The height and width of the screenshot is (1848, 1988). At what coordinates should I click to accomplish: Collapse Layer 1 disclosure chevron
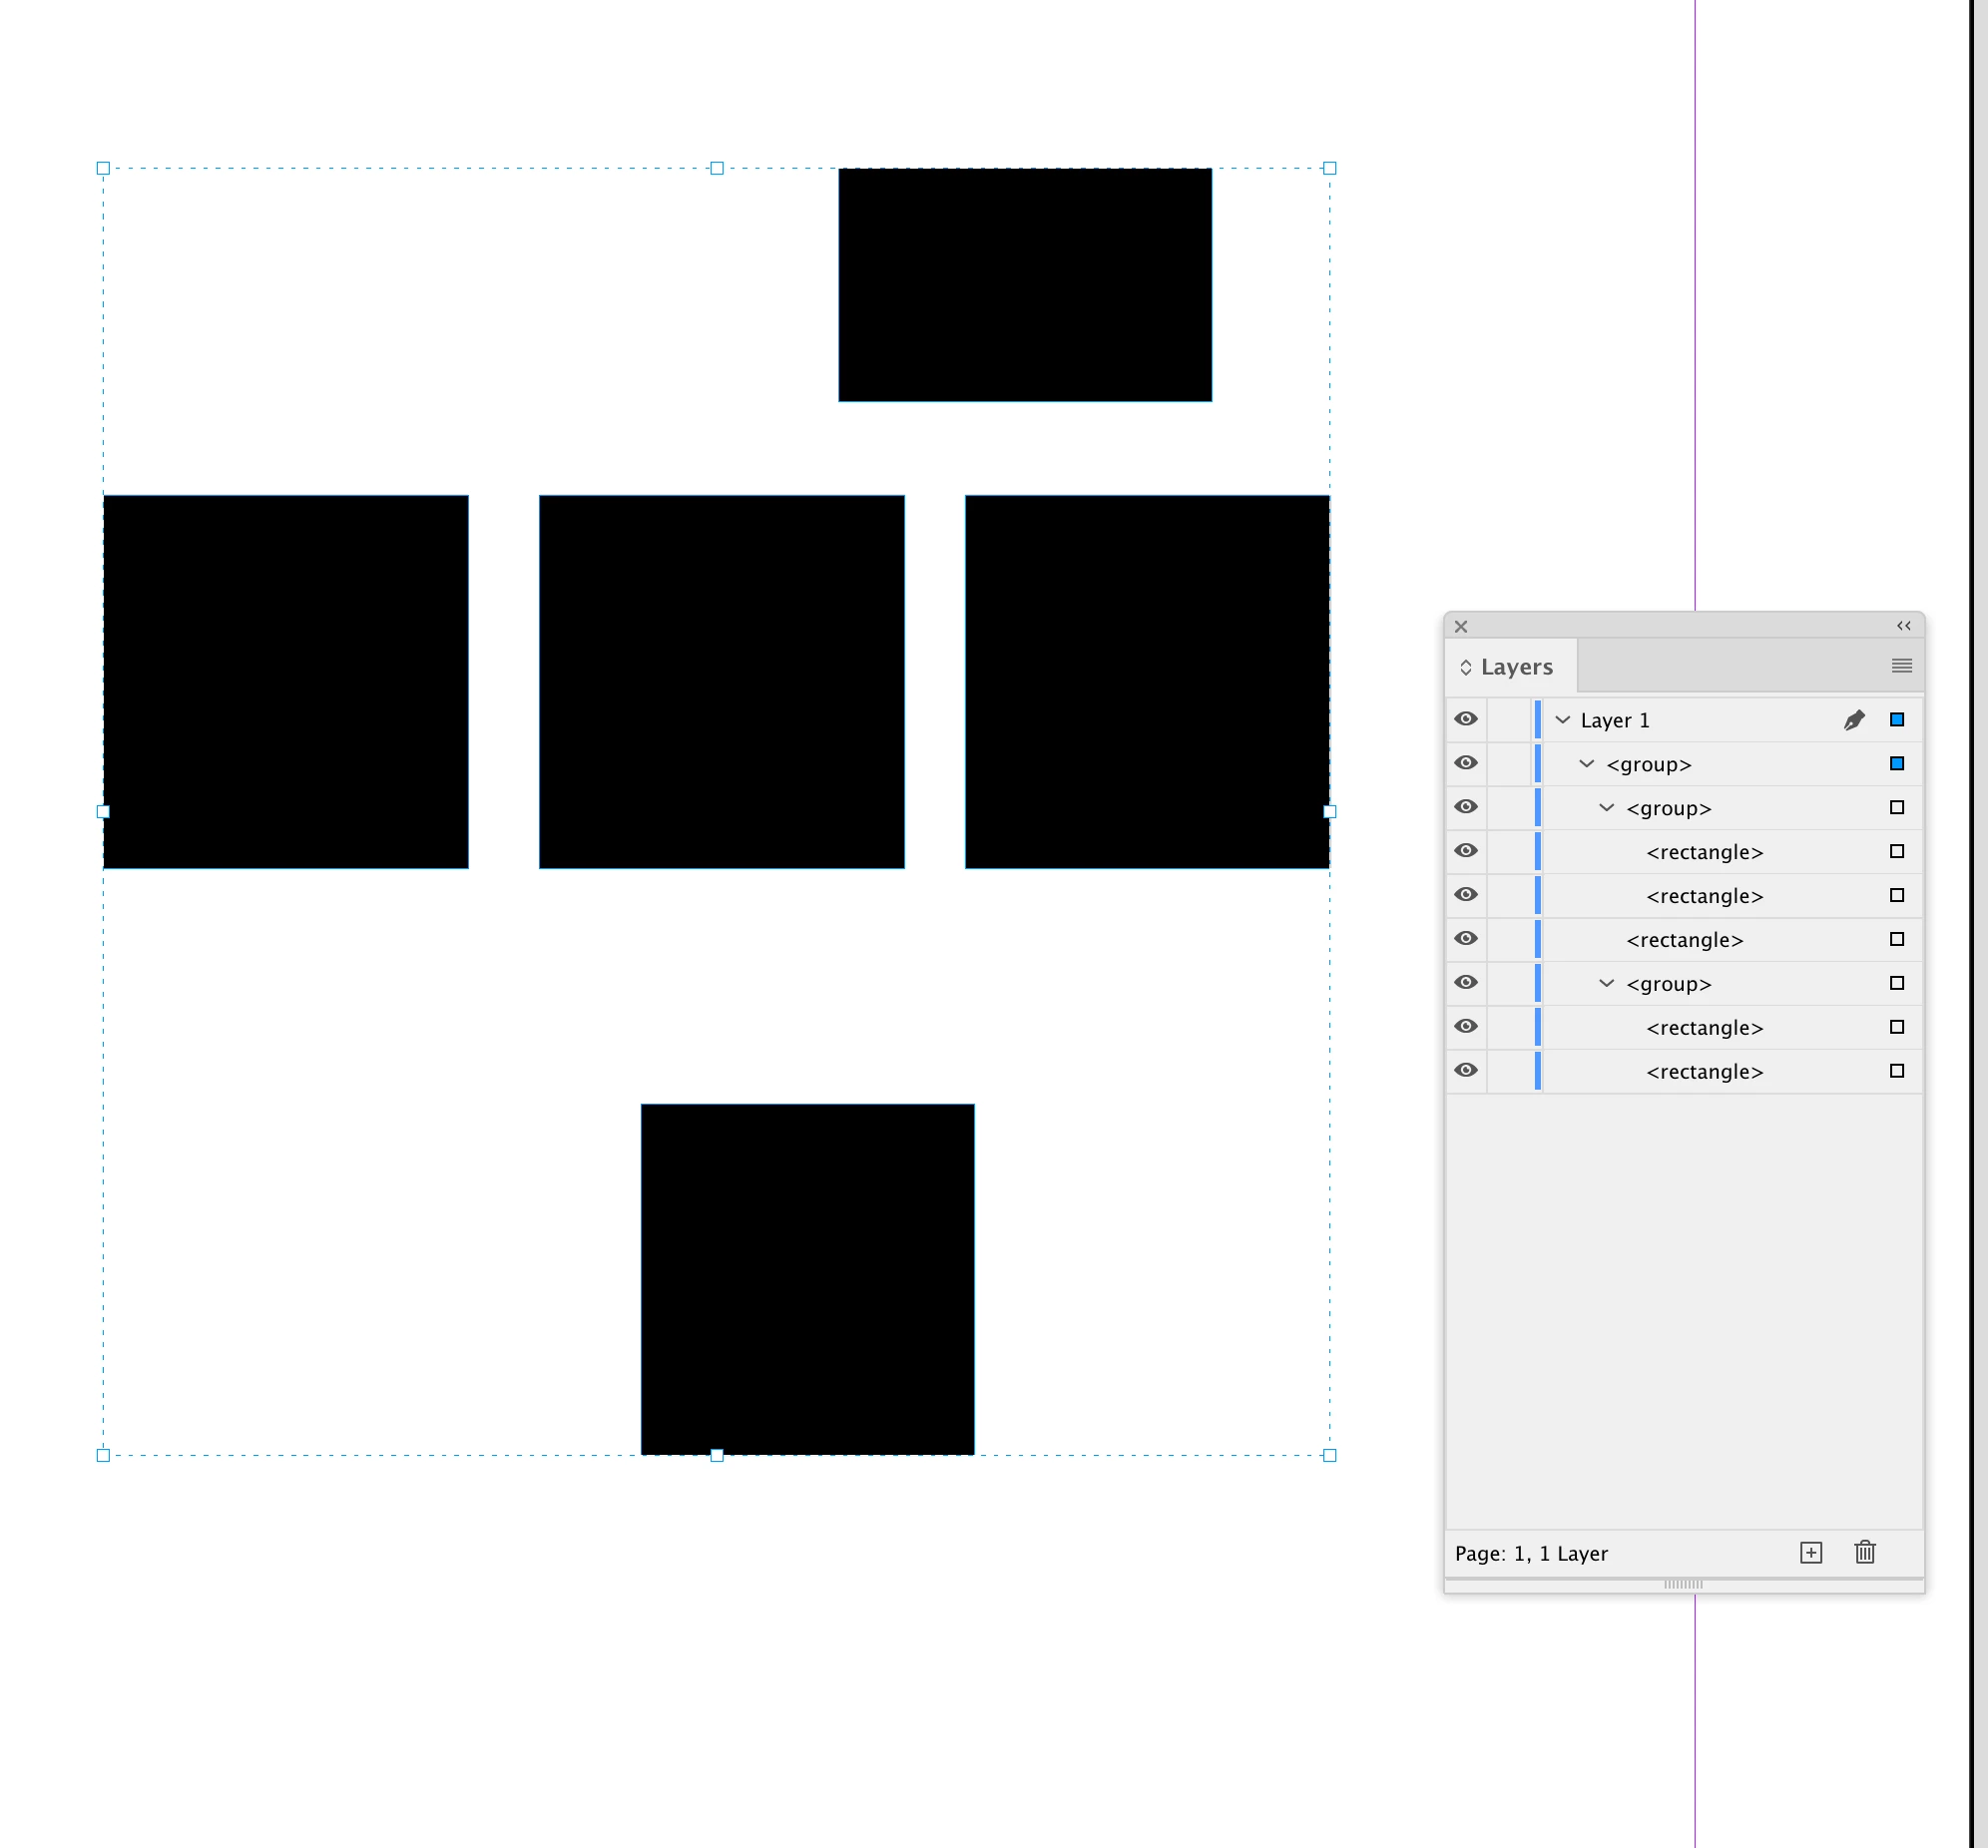tap(1563, 720)
